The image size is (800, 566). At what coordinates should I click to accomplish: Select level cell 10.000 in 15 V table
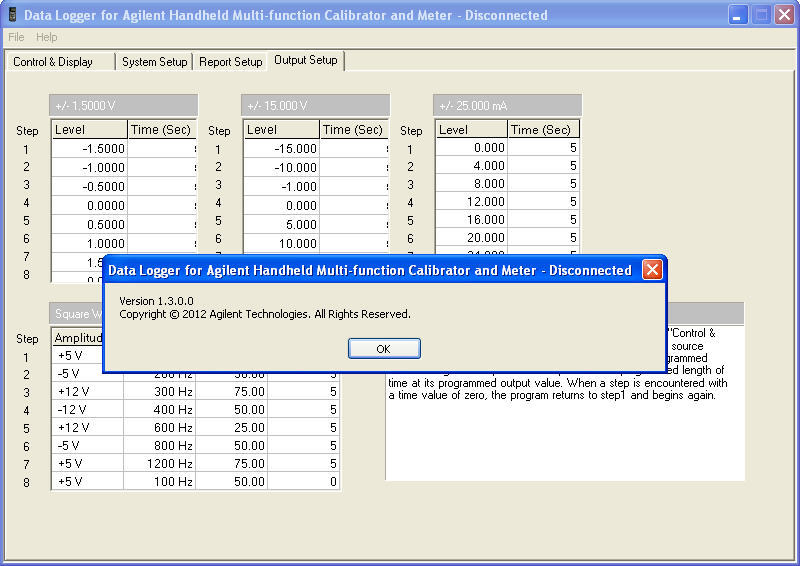(x=282, y=243)
